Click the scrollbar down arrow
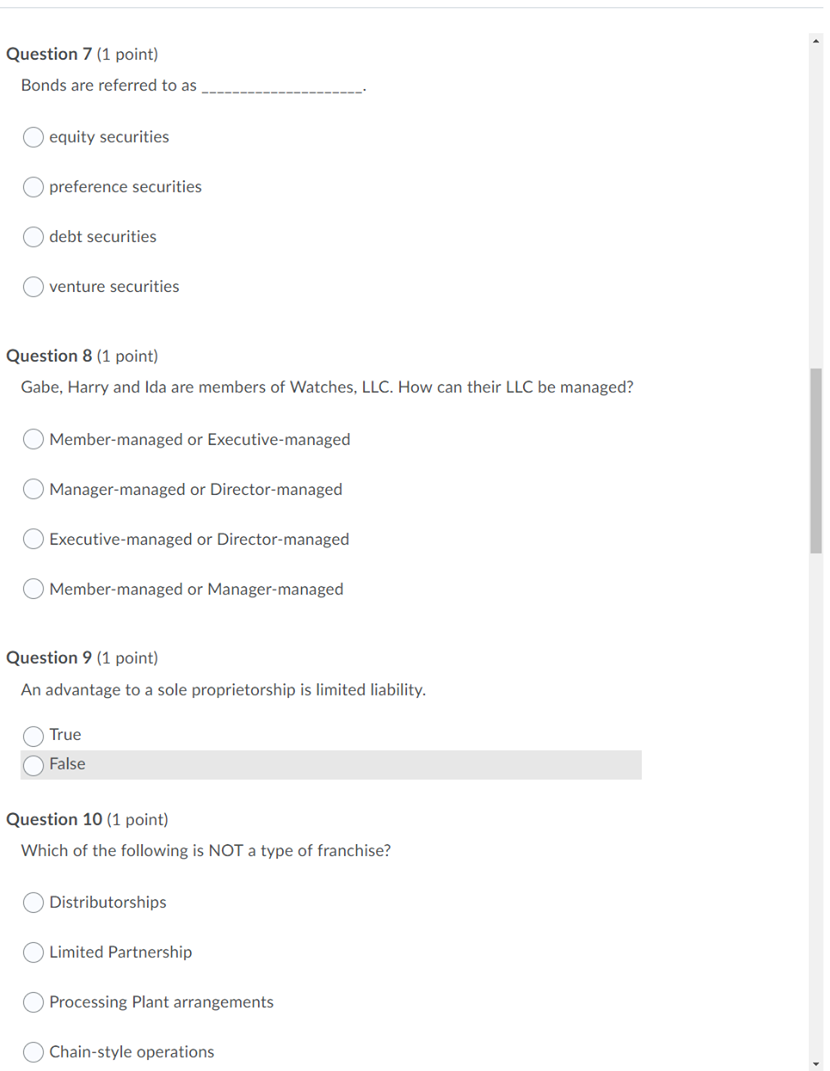The image size is (830, 1071). [816, 1062]
